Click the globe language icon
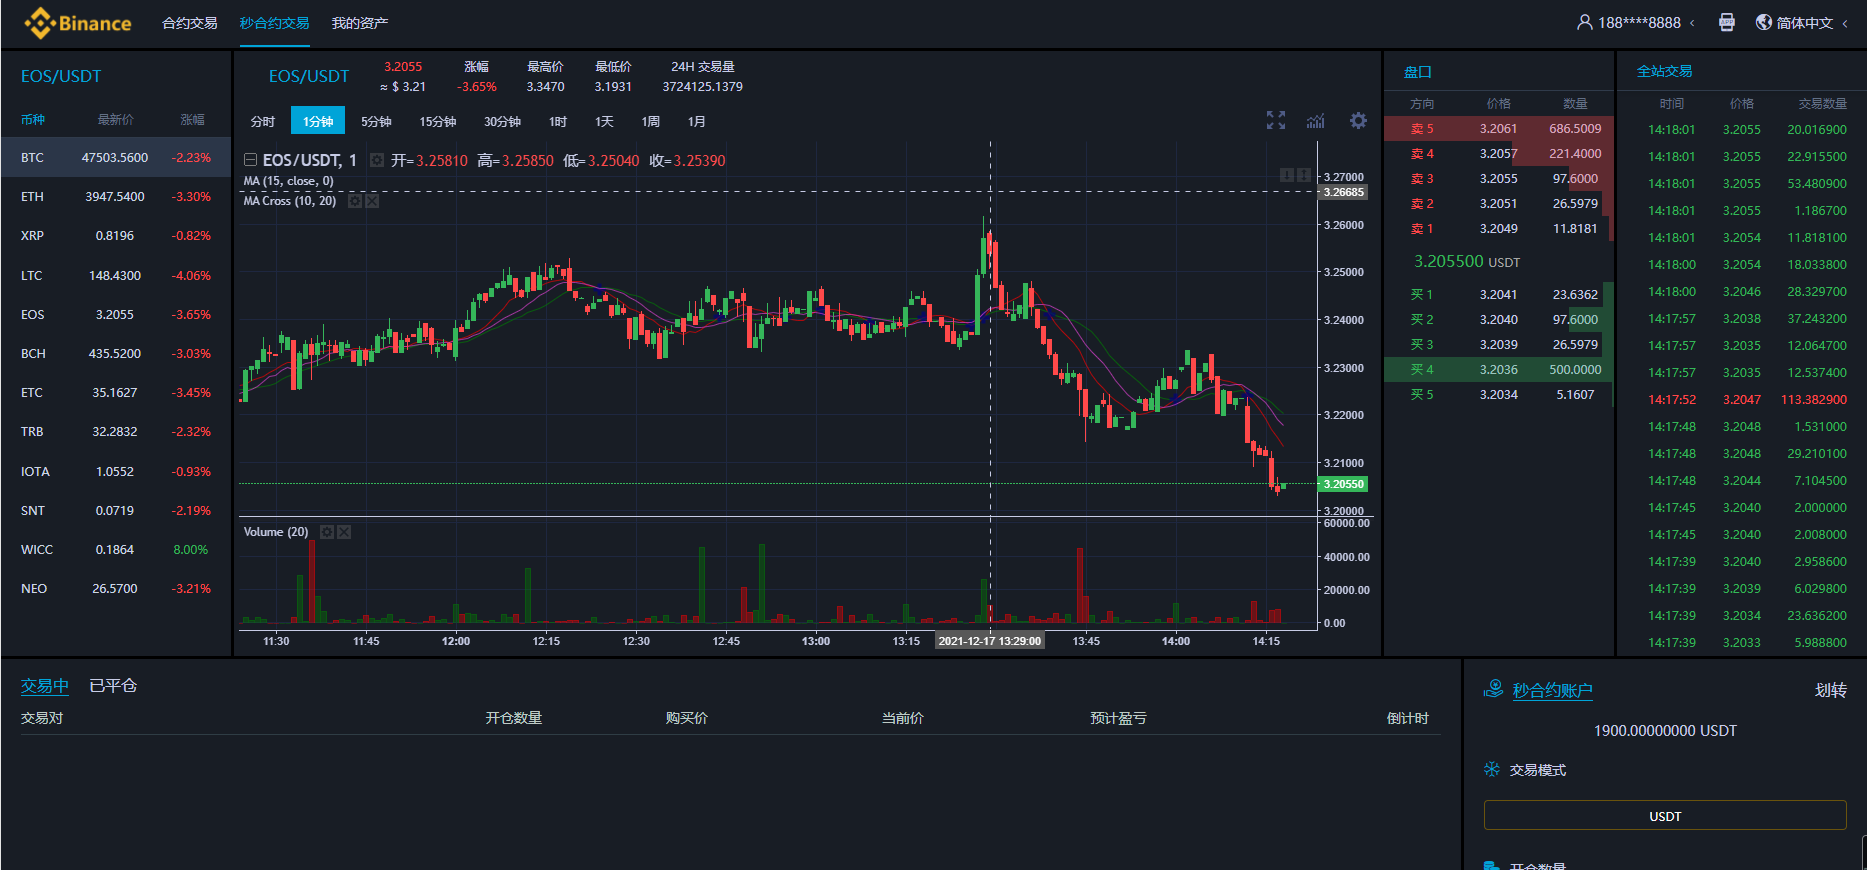Screen dimensions: 1867x870 (x=1764, y=22)
